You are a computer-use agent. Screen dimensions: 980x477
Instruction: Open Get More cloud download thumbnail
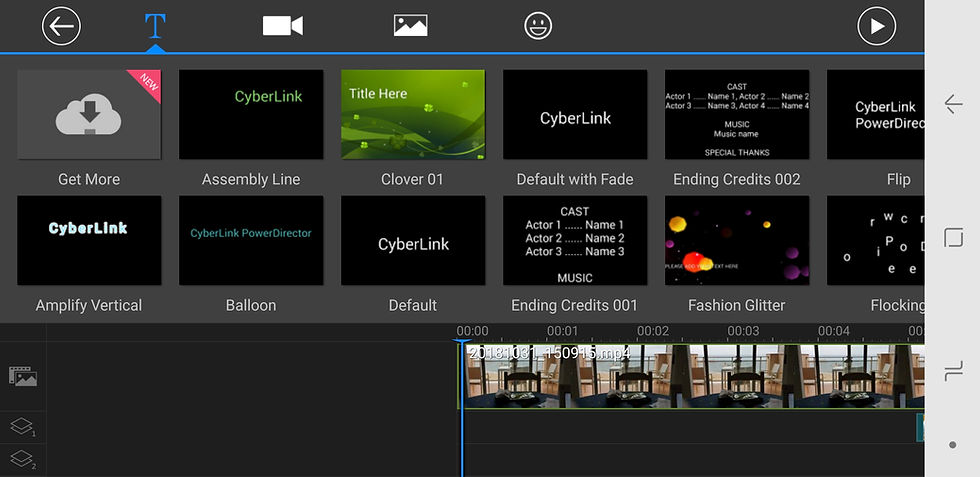coord(89,114)
